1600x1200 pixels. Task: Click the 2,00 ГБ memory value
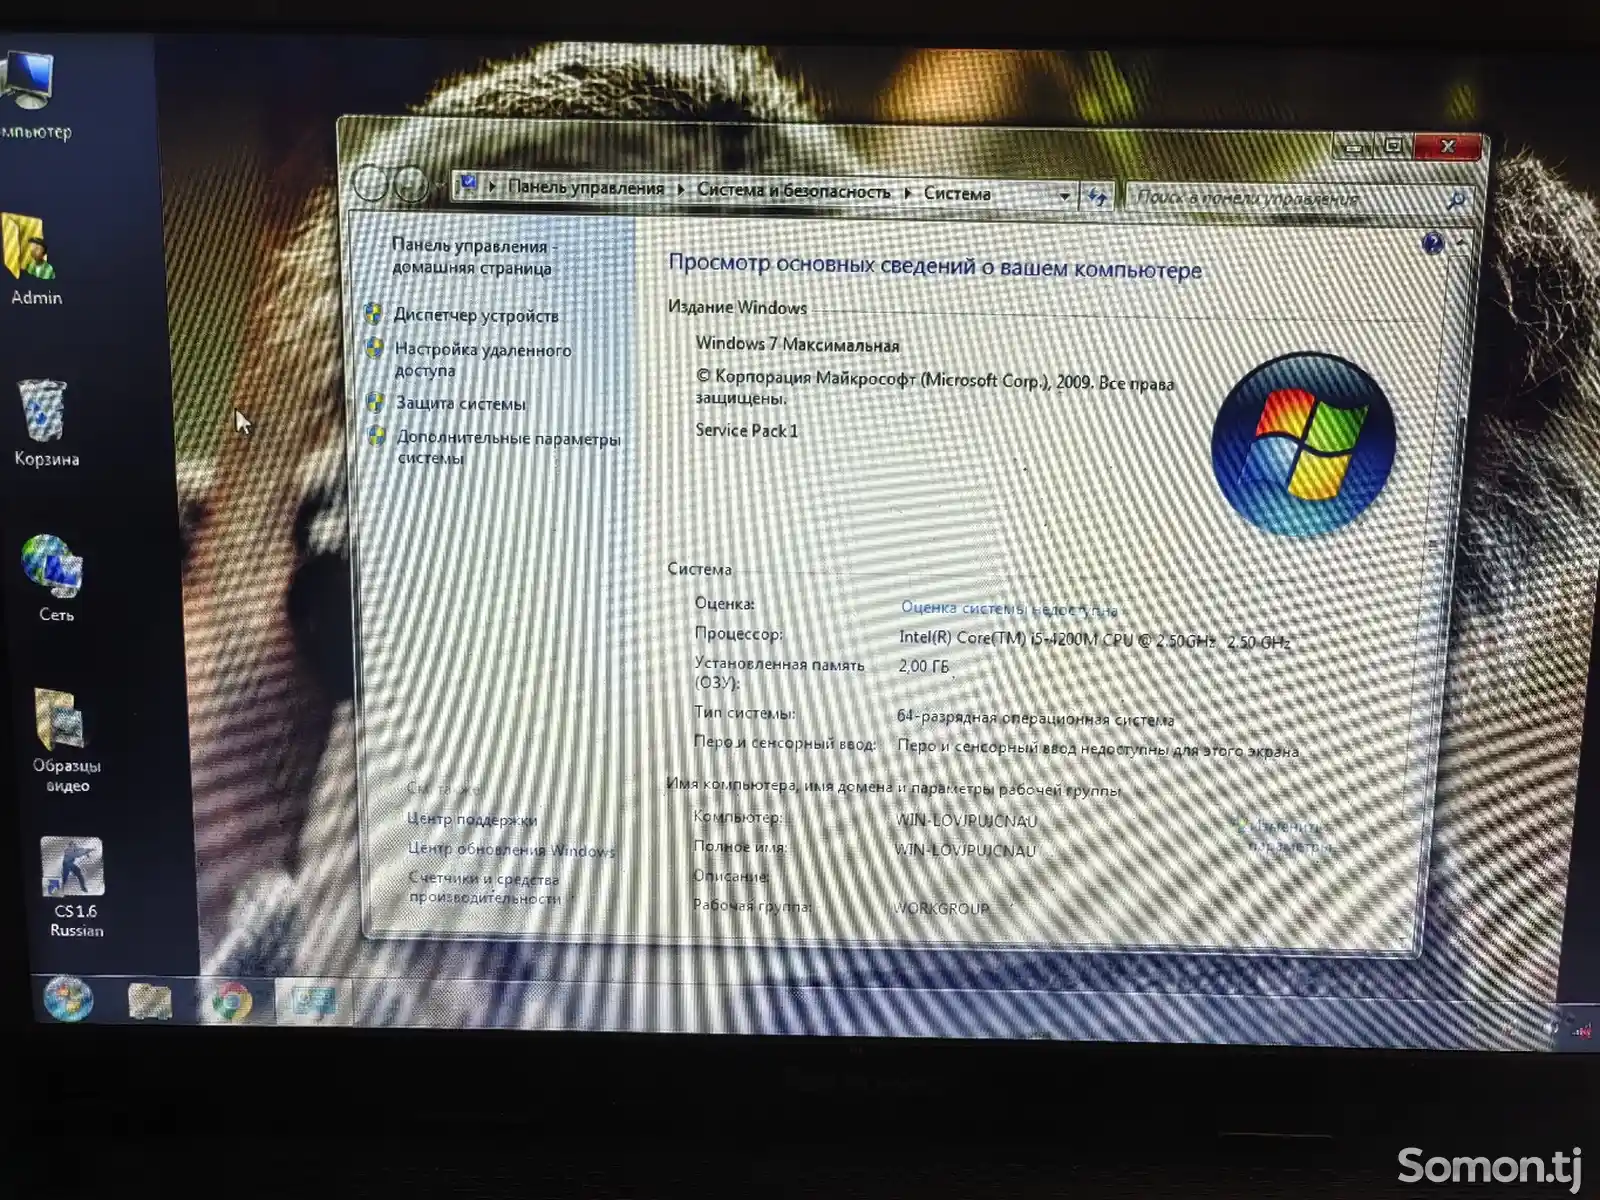[923, 667]
